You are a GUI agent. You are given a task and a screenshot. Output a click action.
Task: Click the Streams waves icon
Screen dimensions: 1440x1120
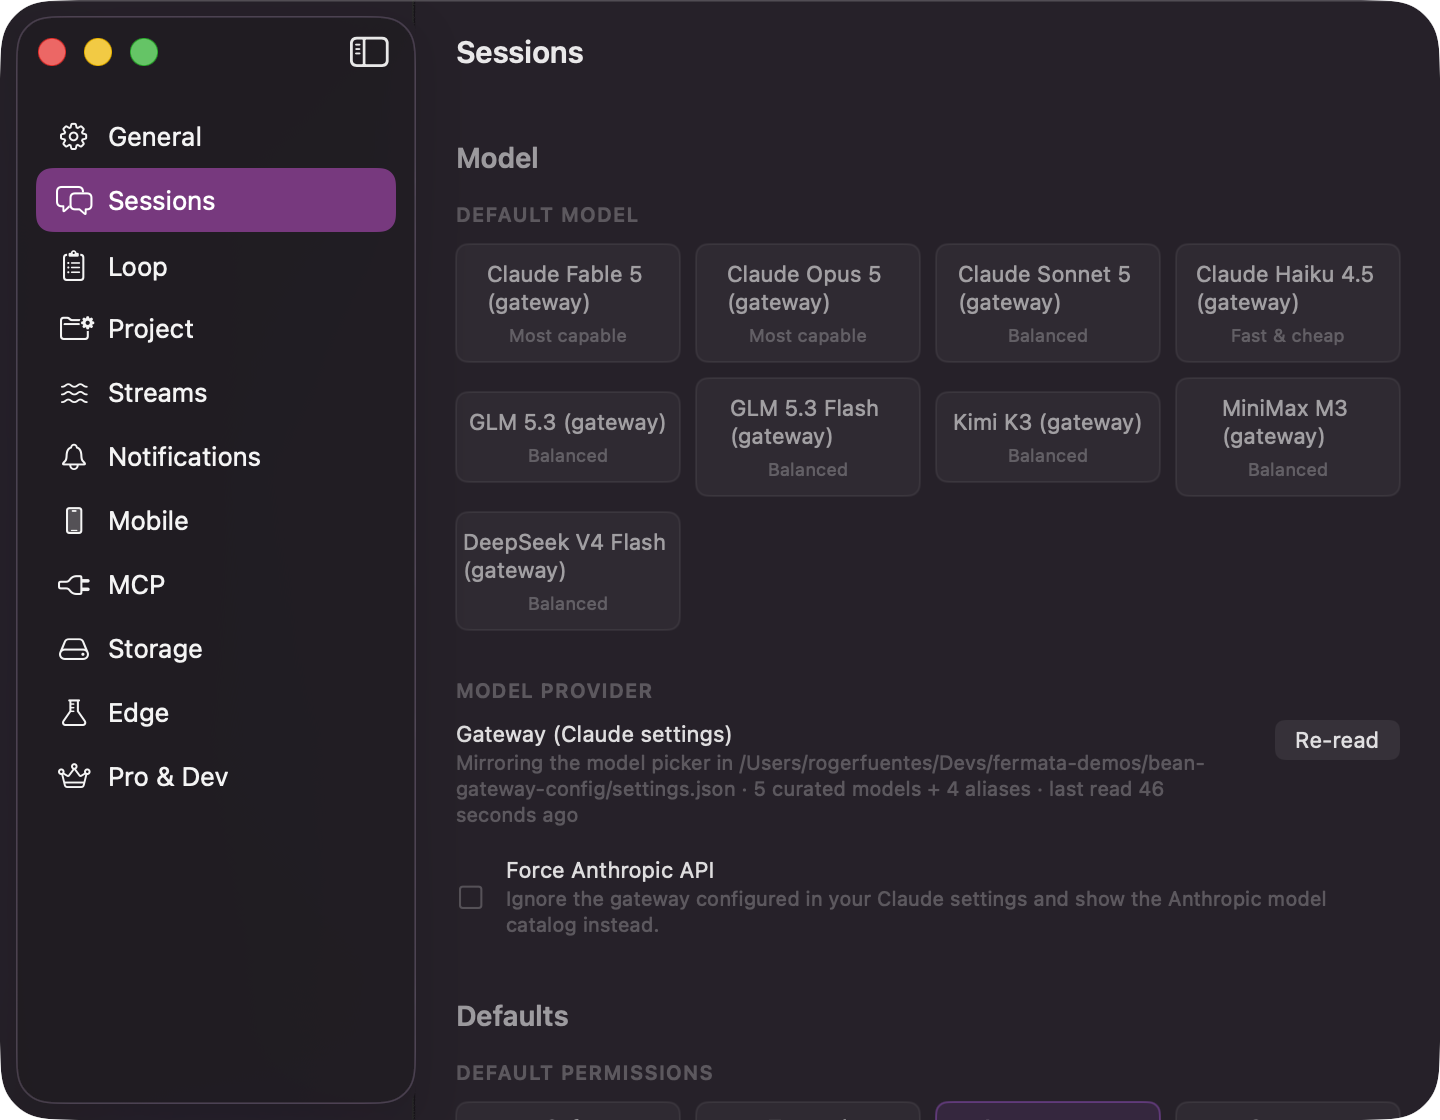[x=74, y=393]
